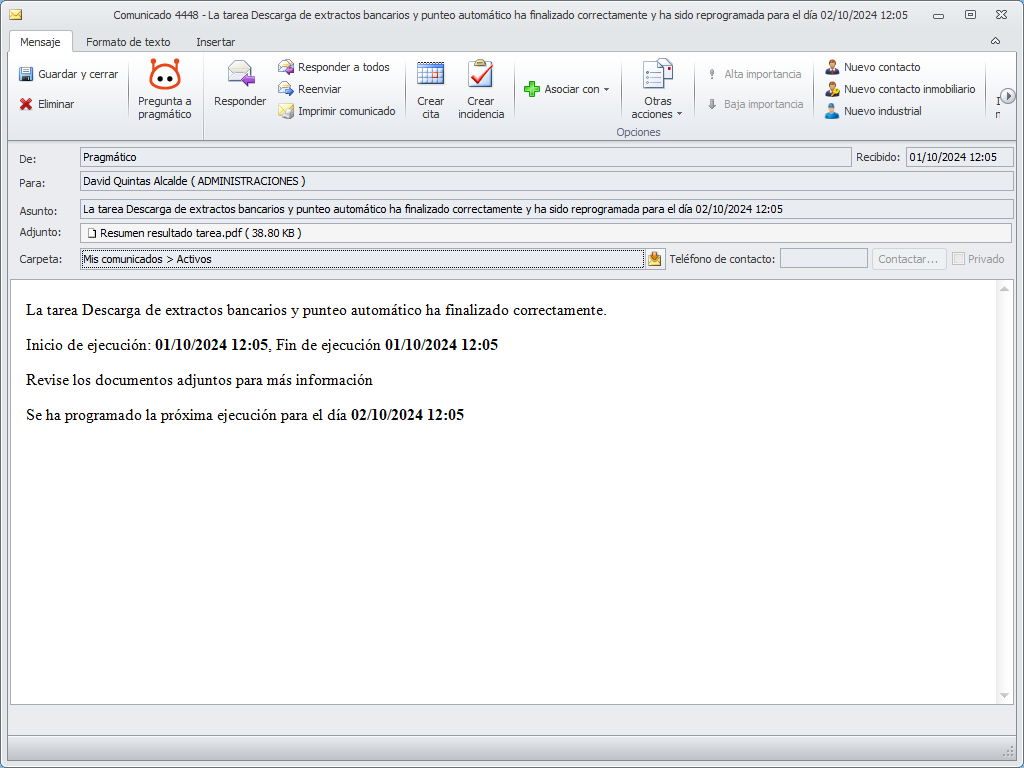
Task: Click the first body line 'La tarea Descarga'
Action: [x=316, y=310]
